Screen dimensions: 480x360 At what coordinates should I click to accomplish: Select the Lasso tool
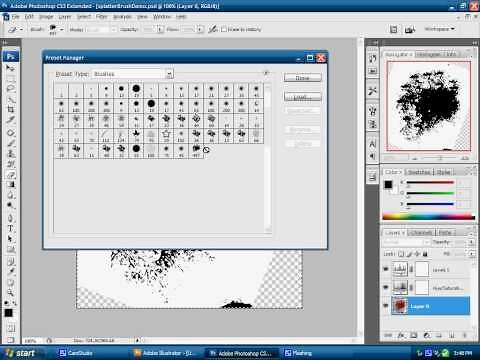pos(10,89)
